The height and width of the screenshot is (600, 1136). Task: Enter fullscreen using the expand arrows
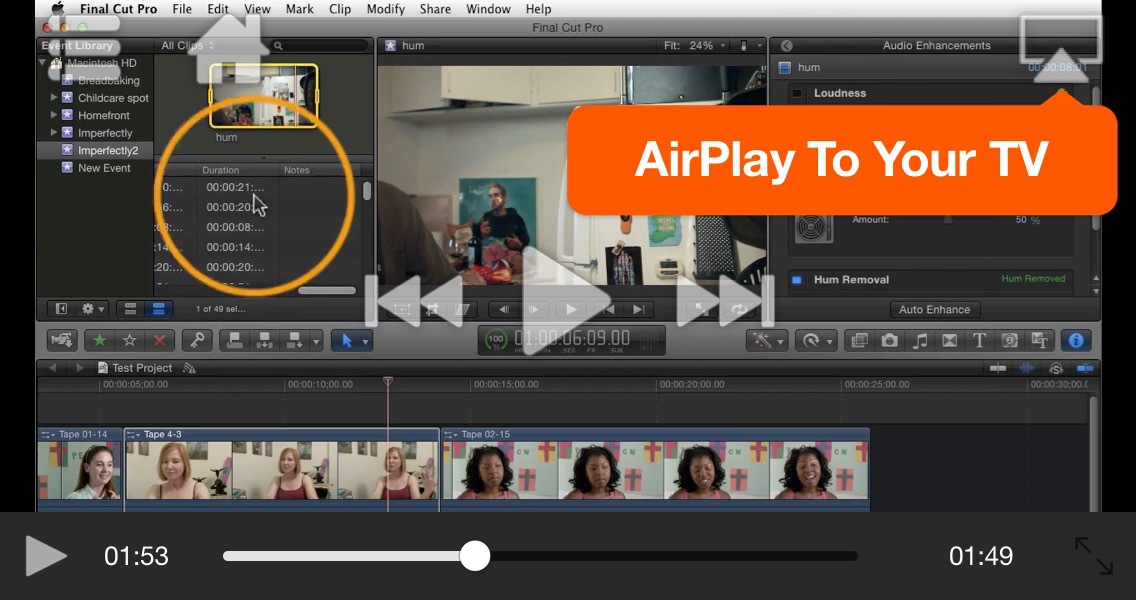(1093, 556)
